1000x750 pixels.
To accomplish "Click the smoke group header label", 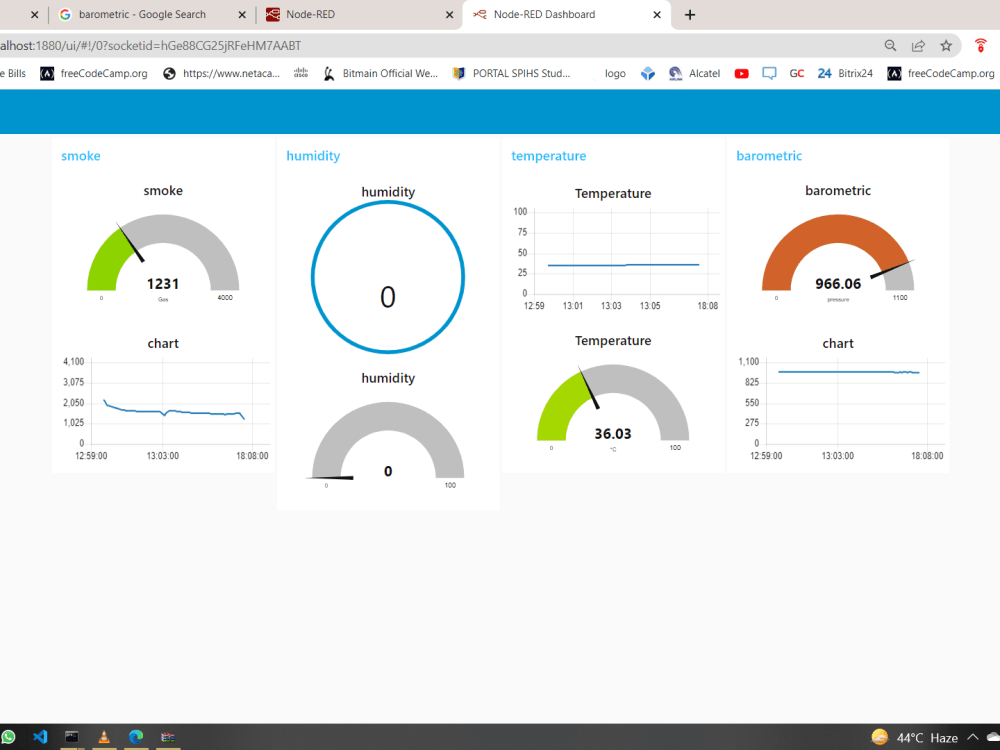I will tap(80, 156).
